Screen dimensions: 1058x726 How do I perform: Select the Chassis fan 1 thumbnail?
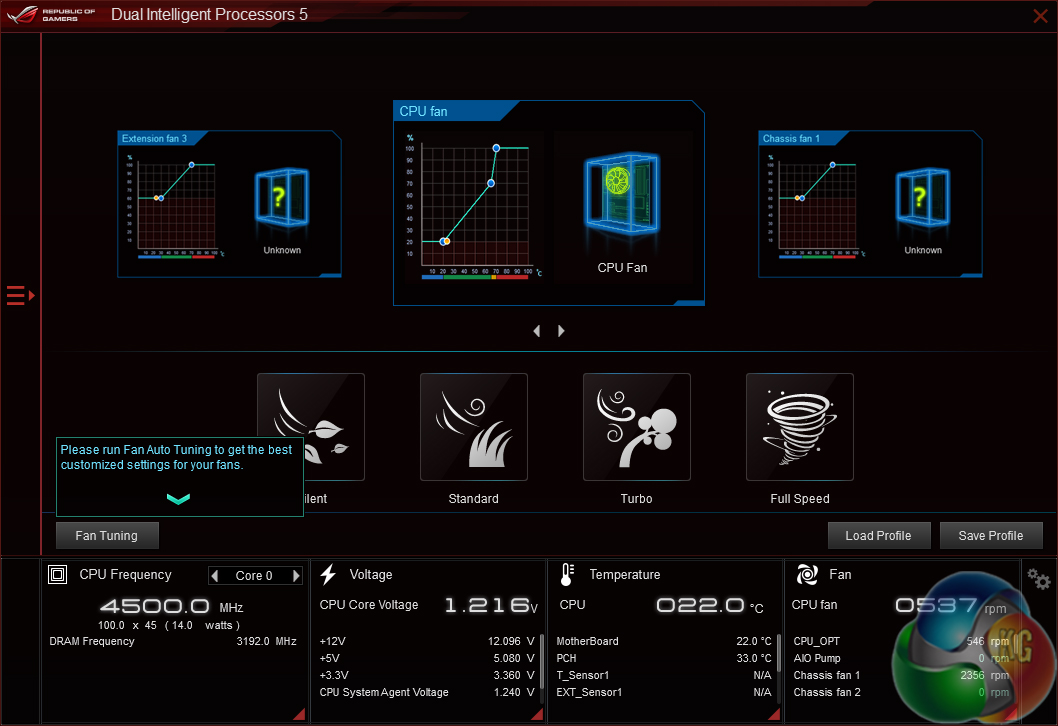pyautogui.click(x=869, y=204)
